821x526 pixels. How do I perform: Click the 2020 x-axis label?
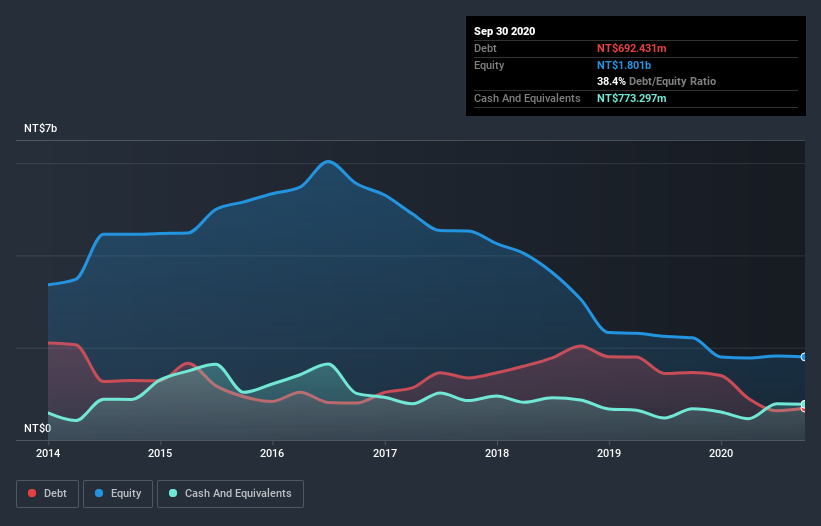(x=721, y=453)
